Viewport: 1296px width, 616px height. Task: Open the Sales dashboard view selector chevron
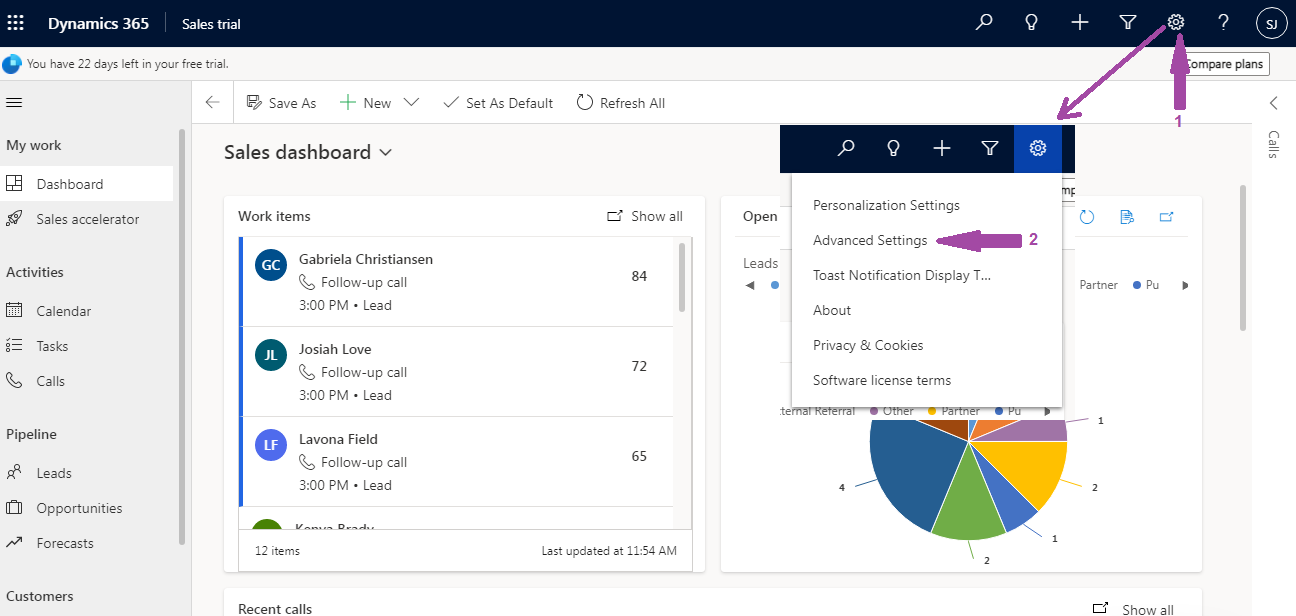click(x=386, y=153)
